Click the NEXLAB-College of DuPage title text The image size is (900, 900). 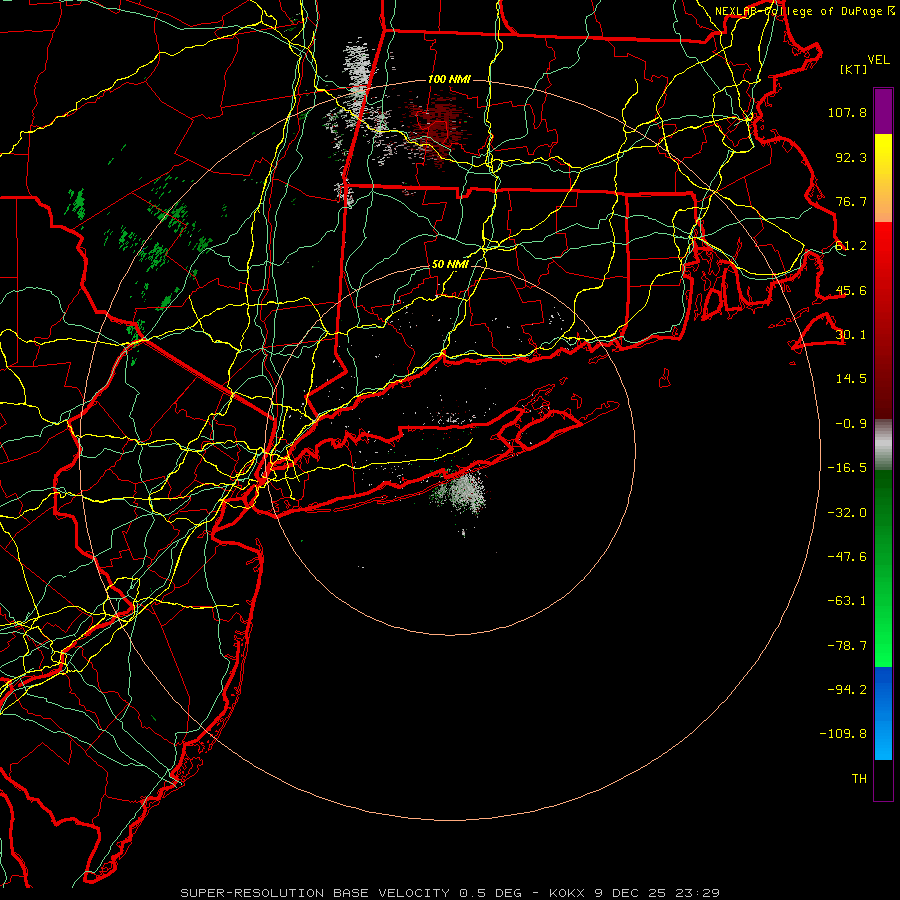click(x=804, y=11)
